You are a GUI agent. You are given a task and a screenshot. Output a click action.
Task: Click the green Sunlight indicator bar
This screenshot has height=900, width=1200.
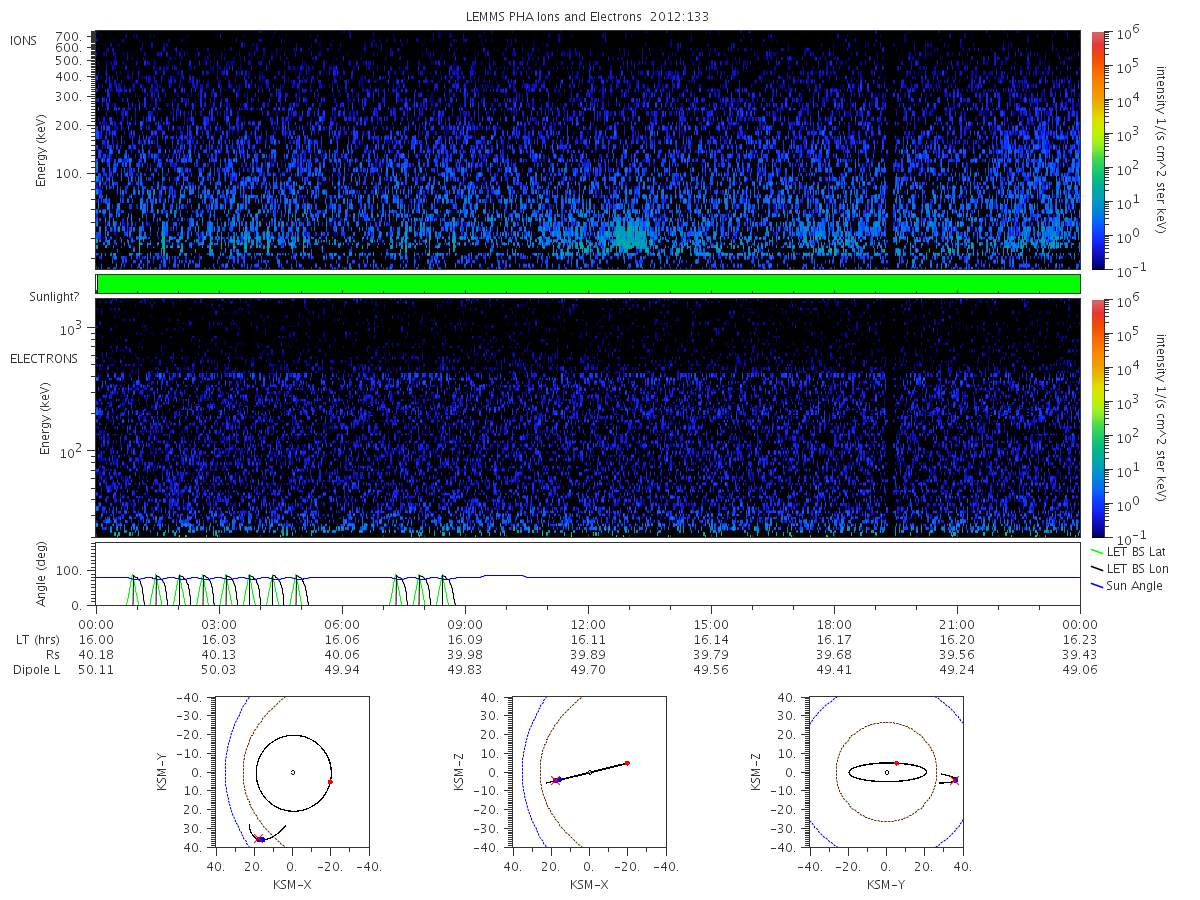pos(588,284)
